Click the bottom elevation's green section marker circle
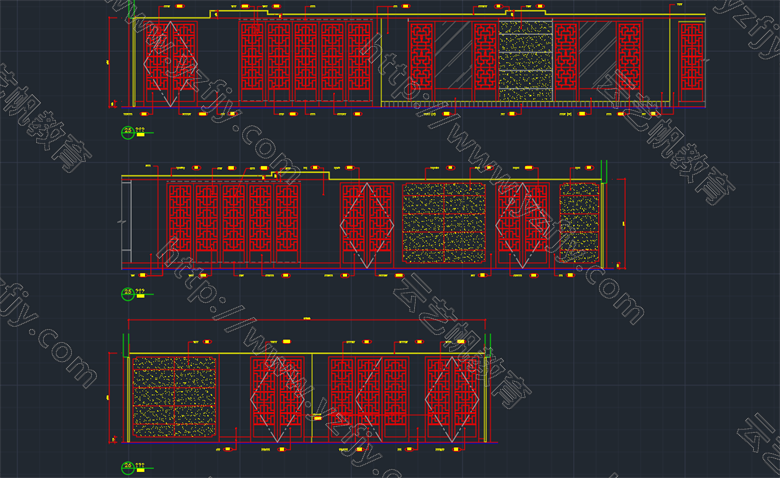 [127, 465]
